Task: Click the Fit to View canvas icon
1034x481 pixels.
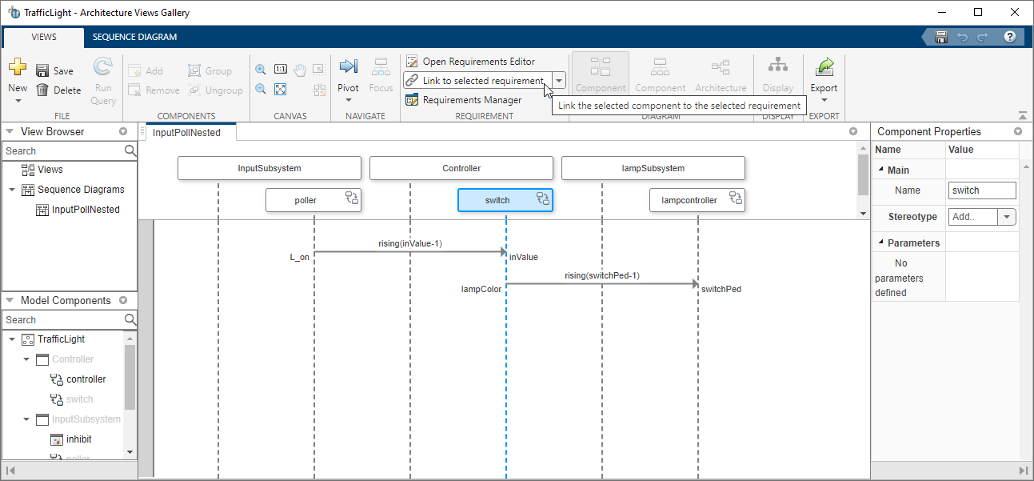Action: 280,89
